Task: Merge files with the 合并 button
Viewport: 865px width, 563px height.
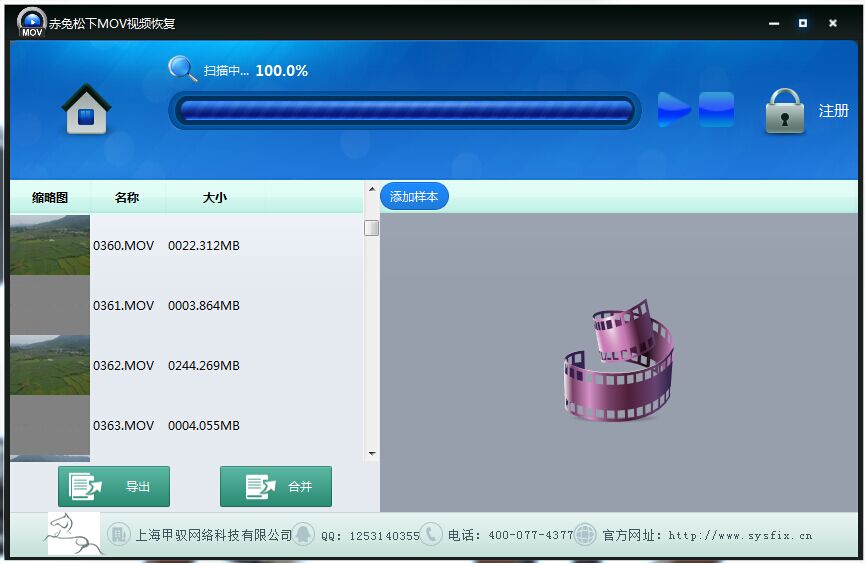Action: point(276,486)
